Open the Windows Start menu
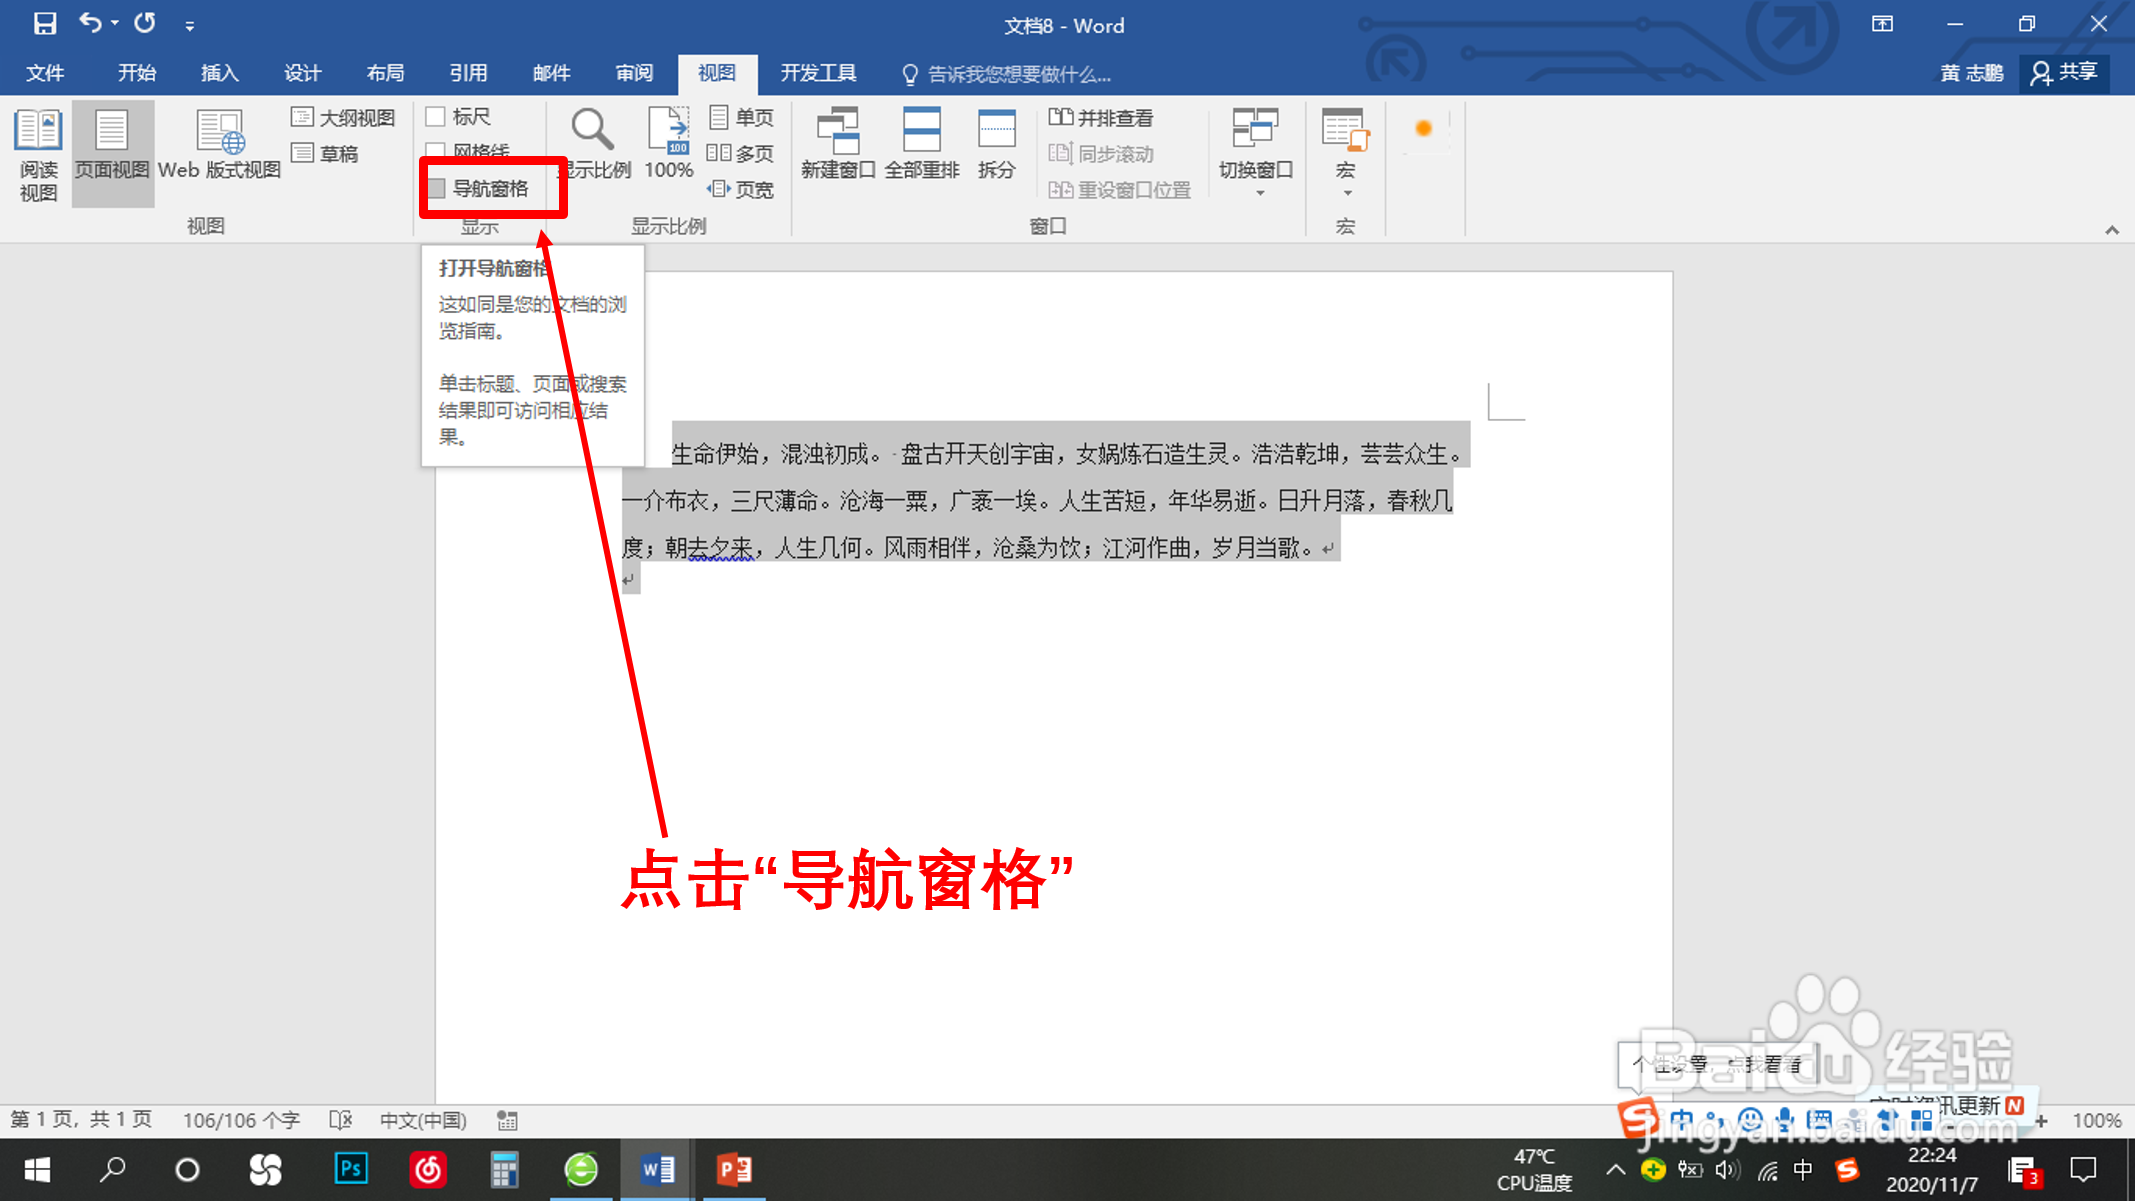Viewport: 2135px width, 1201px height. (x=37, y=1170)
